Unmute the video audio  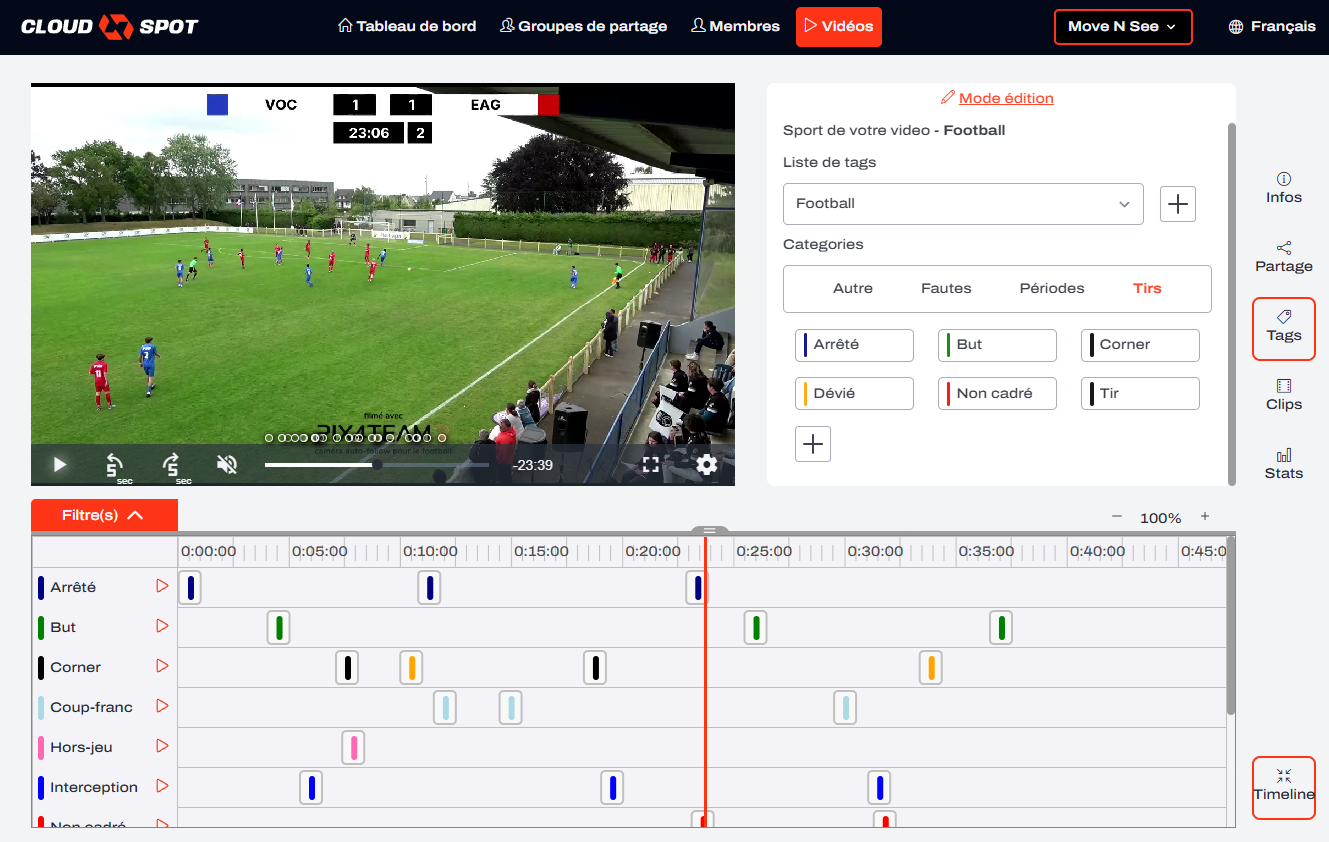click(x=228, y=464)
